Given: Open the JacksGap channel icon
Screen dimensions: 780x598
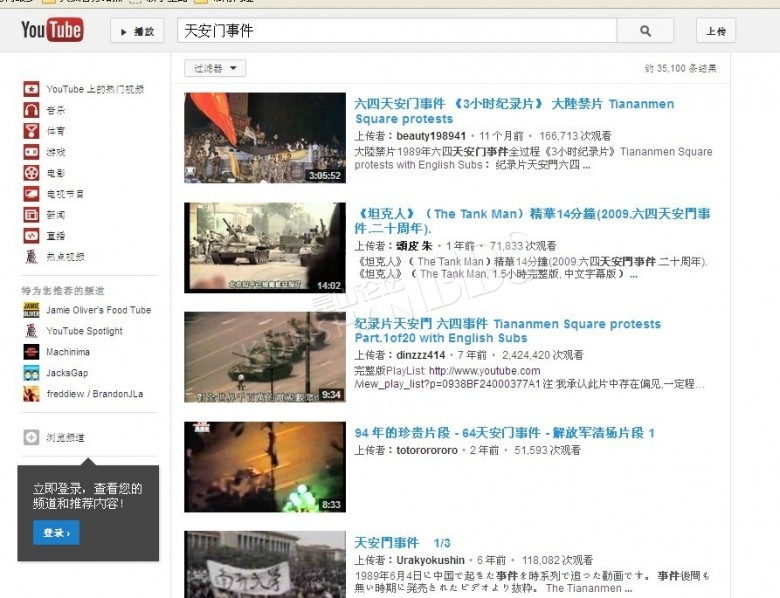Looking at the screenshot, I should point(31,372).
